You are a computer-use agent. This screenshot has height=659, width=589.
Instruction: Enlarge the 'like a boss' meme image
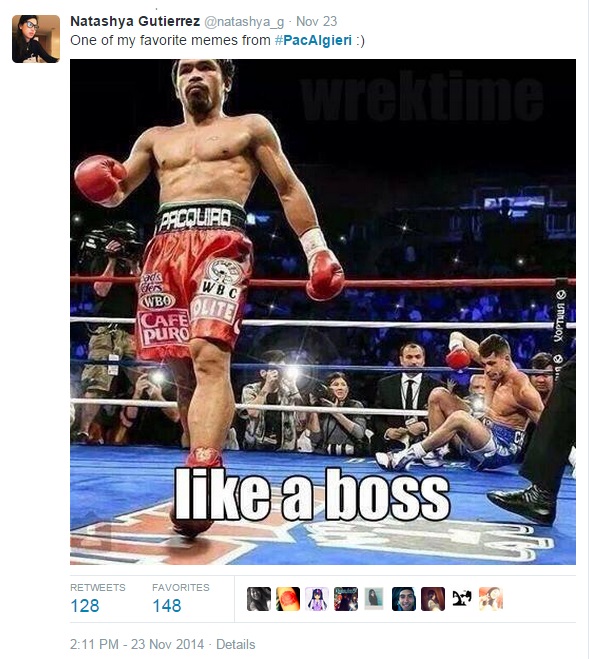point(323,311)
